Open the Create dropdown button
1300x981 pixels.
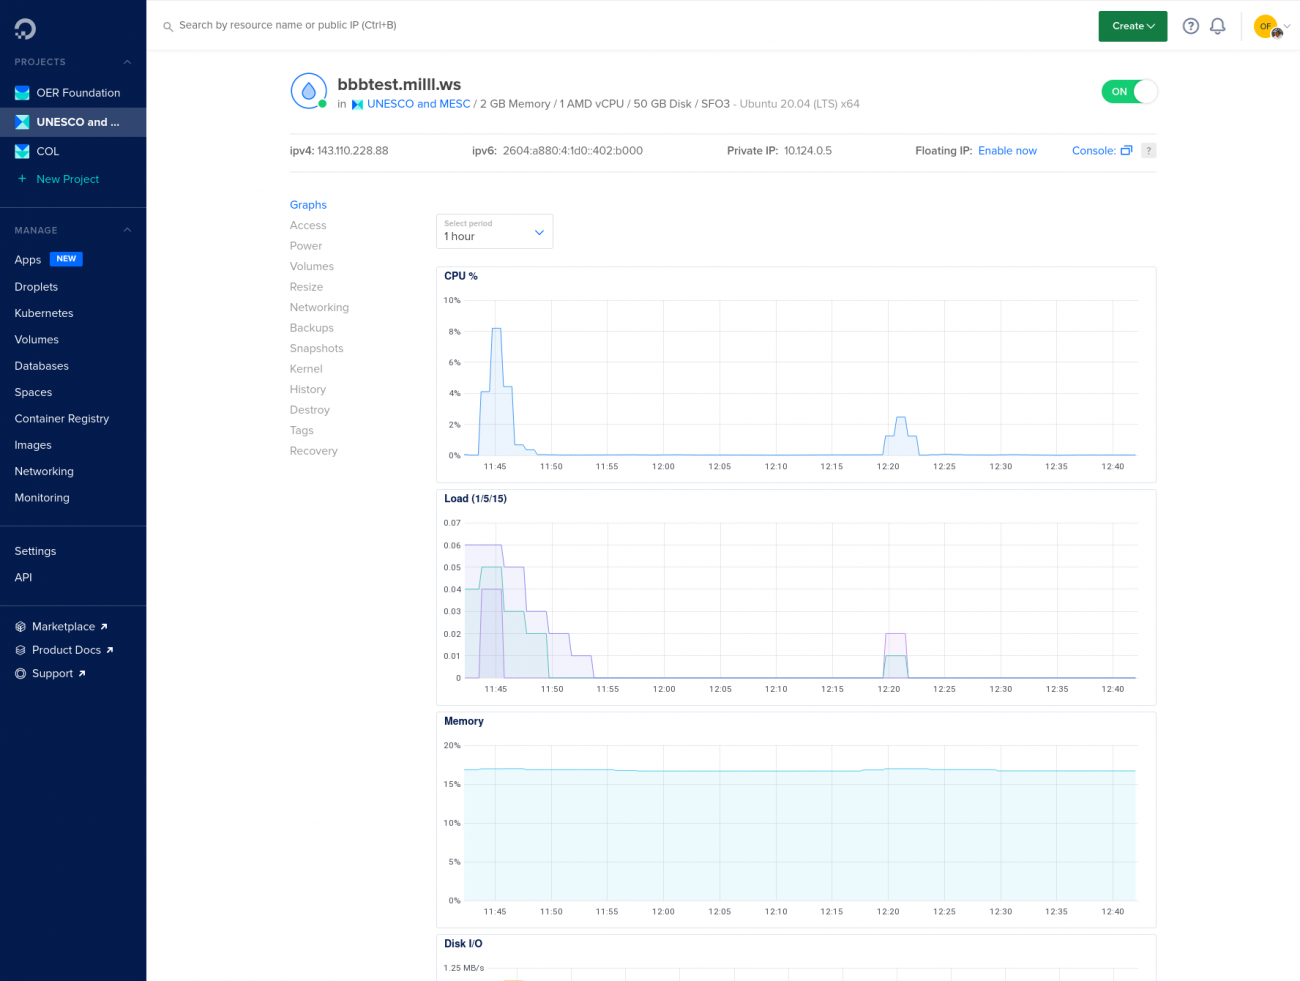pos(1133,26)
